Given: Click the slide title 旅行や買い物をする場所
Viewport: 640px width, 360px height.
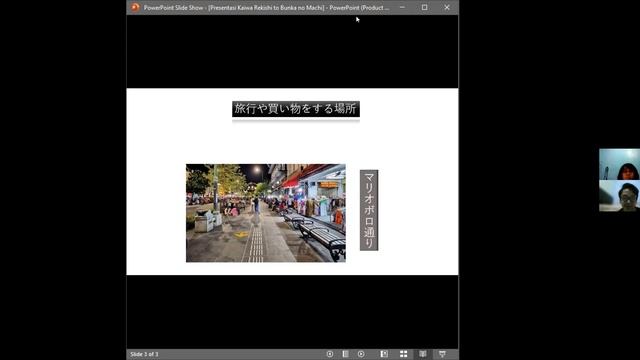Looking at the screenshot, I should point(296,109).
